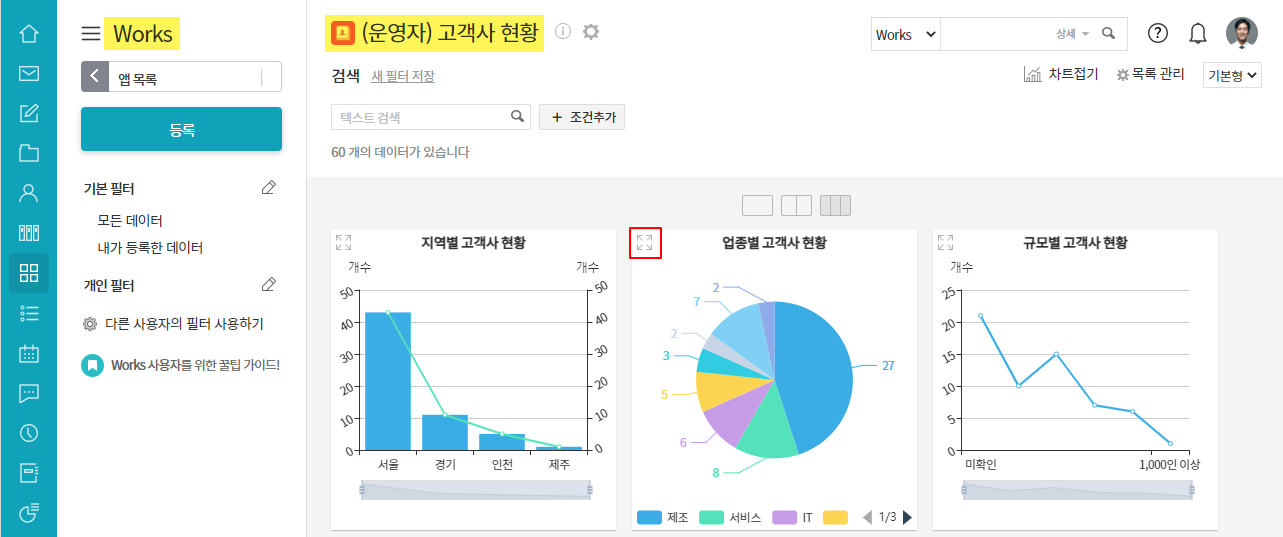
Task: Open the notification bell icon
Action: [x=1197, y=33]
